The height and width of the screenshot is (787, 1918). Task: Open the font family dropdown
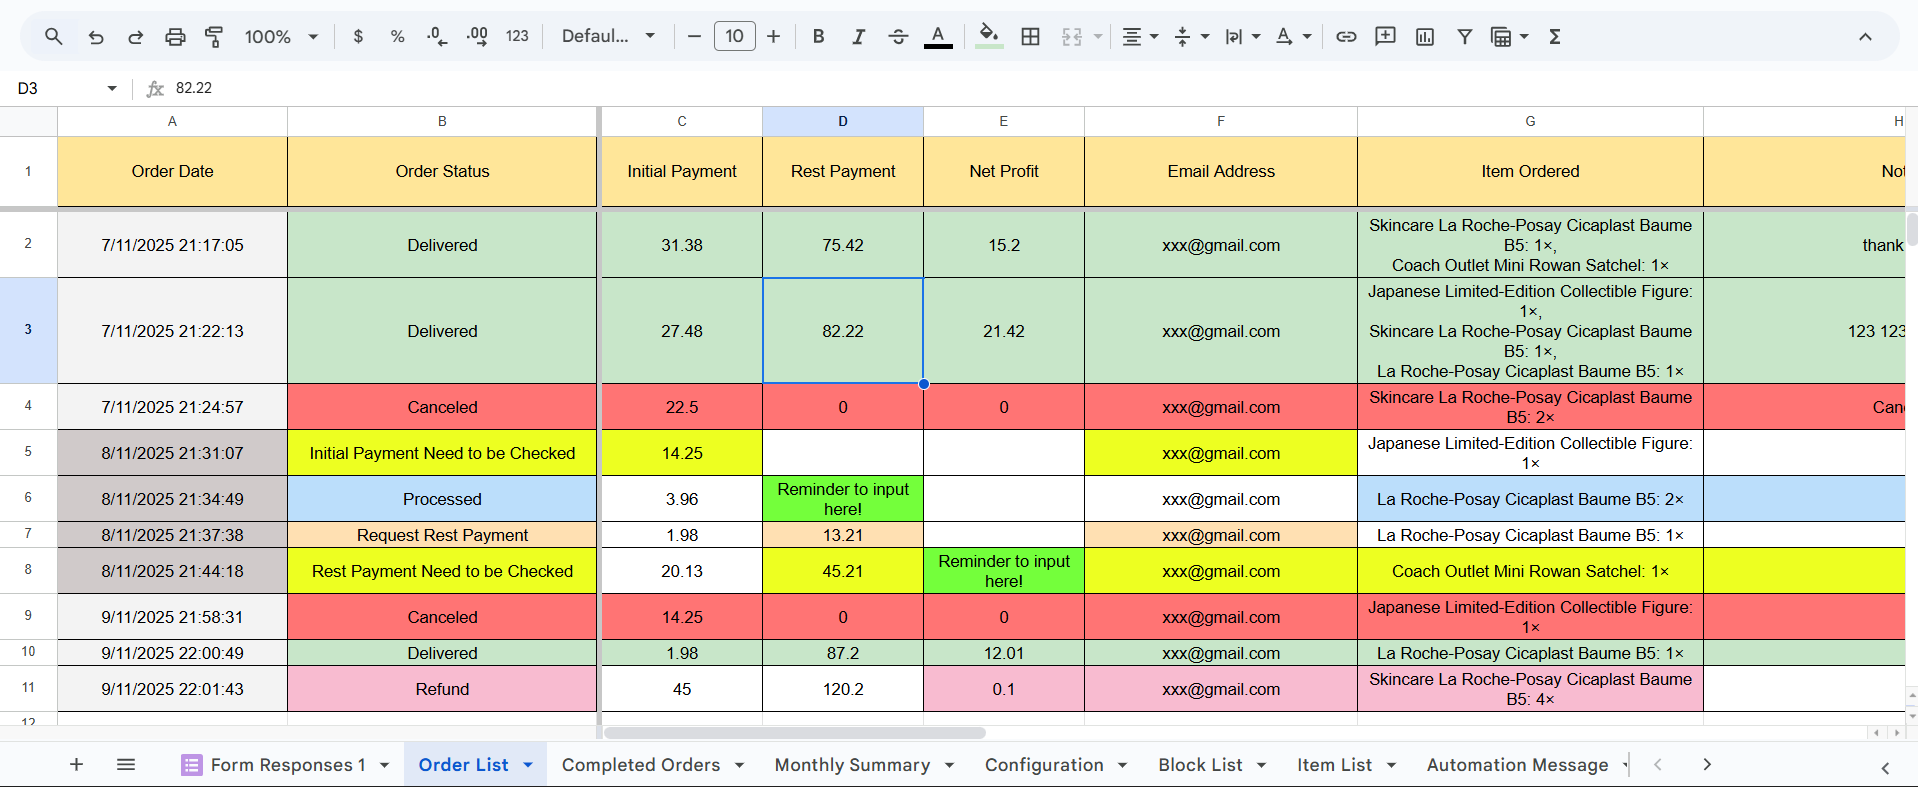tap(608, 37)
